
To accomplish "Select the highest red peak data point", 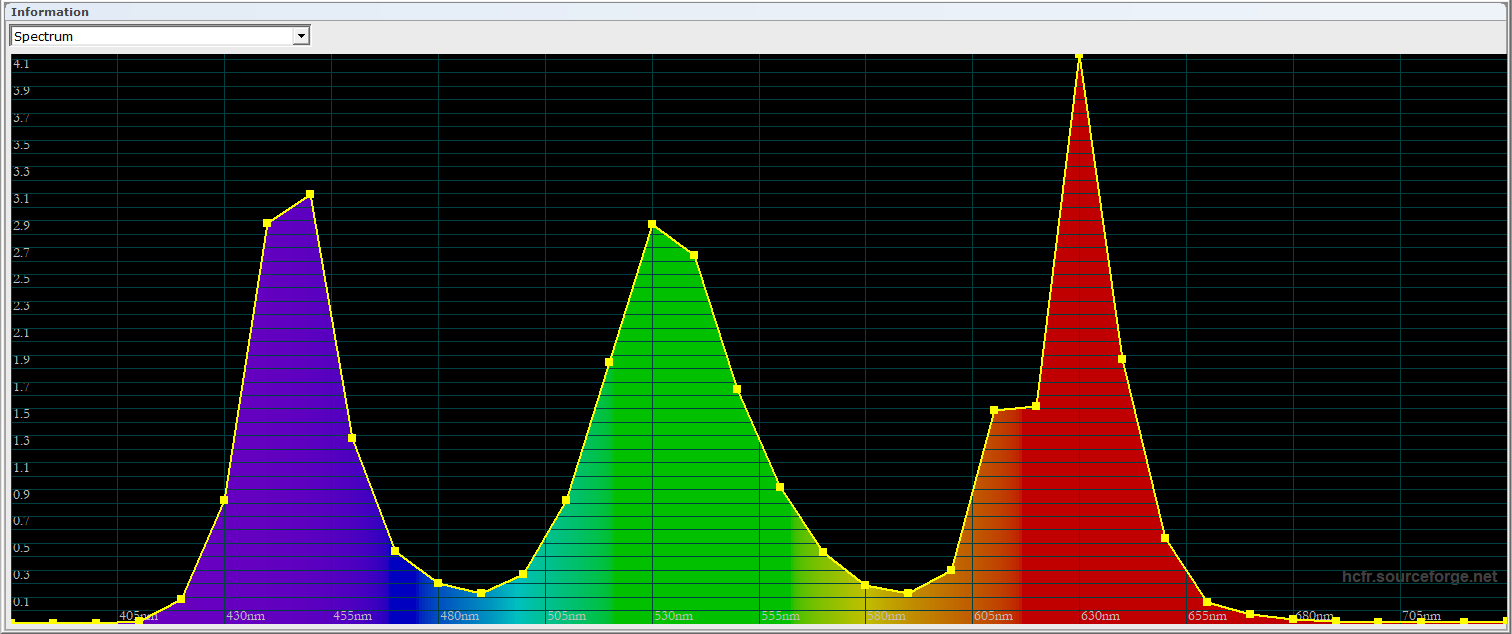I will (x=1079, y=55).
